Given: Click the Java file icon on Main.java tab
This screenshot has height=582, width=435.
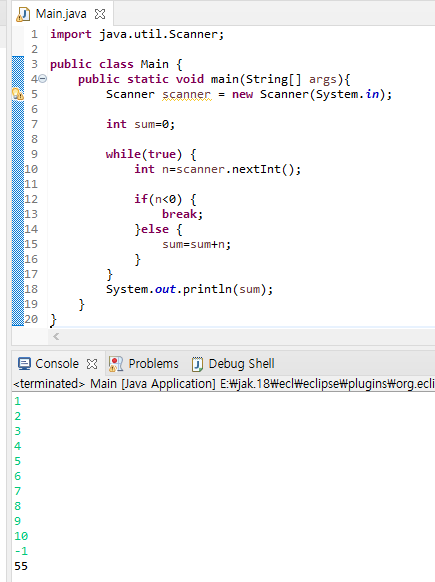Looking at the screenshot, I should [23, 14].
